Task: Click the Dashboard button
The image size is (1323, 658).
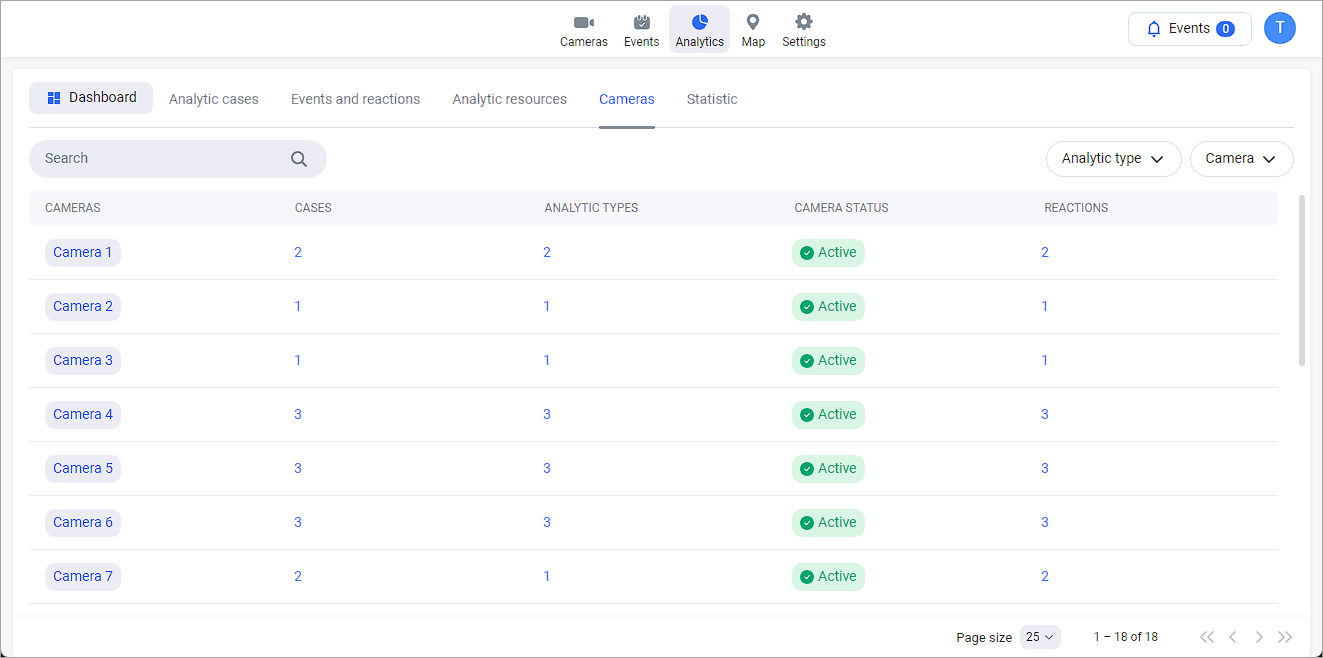Action: [91, 98]
